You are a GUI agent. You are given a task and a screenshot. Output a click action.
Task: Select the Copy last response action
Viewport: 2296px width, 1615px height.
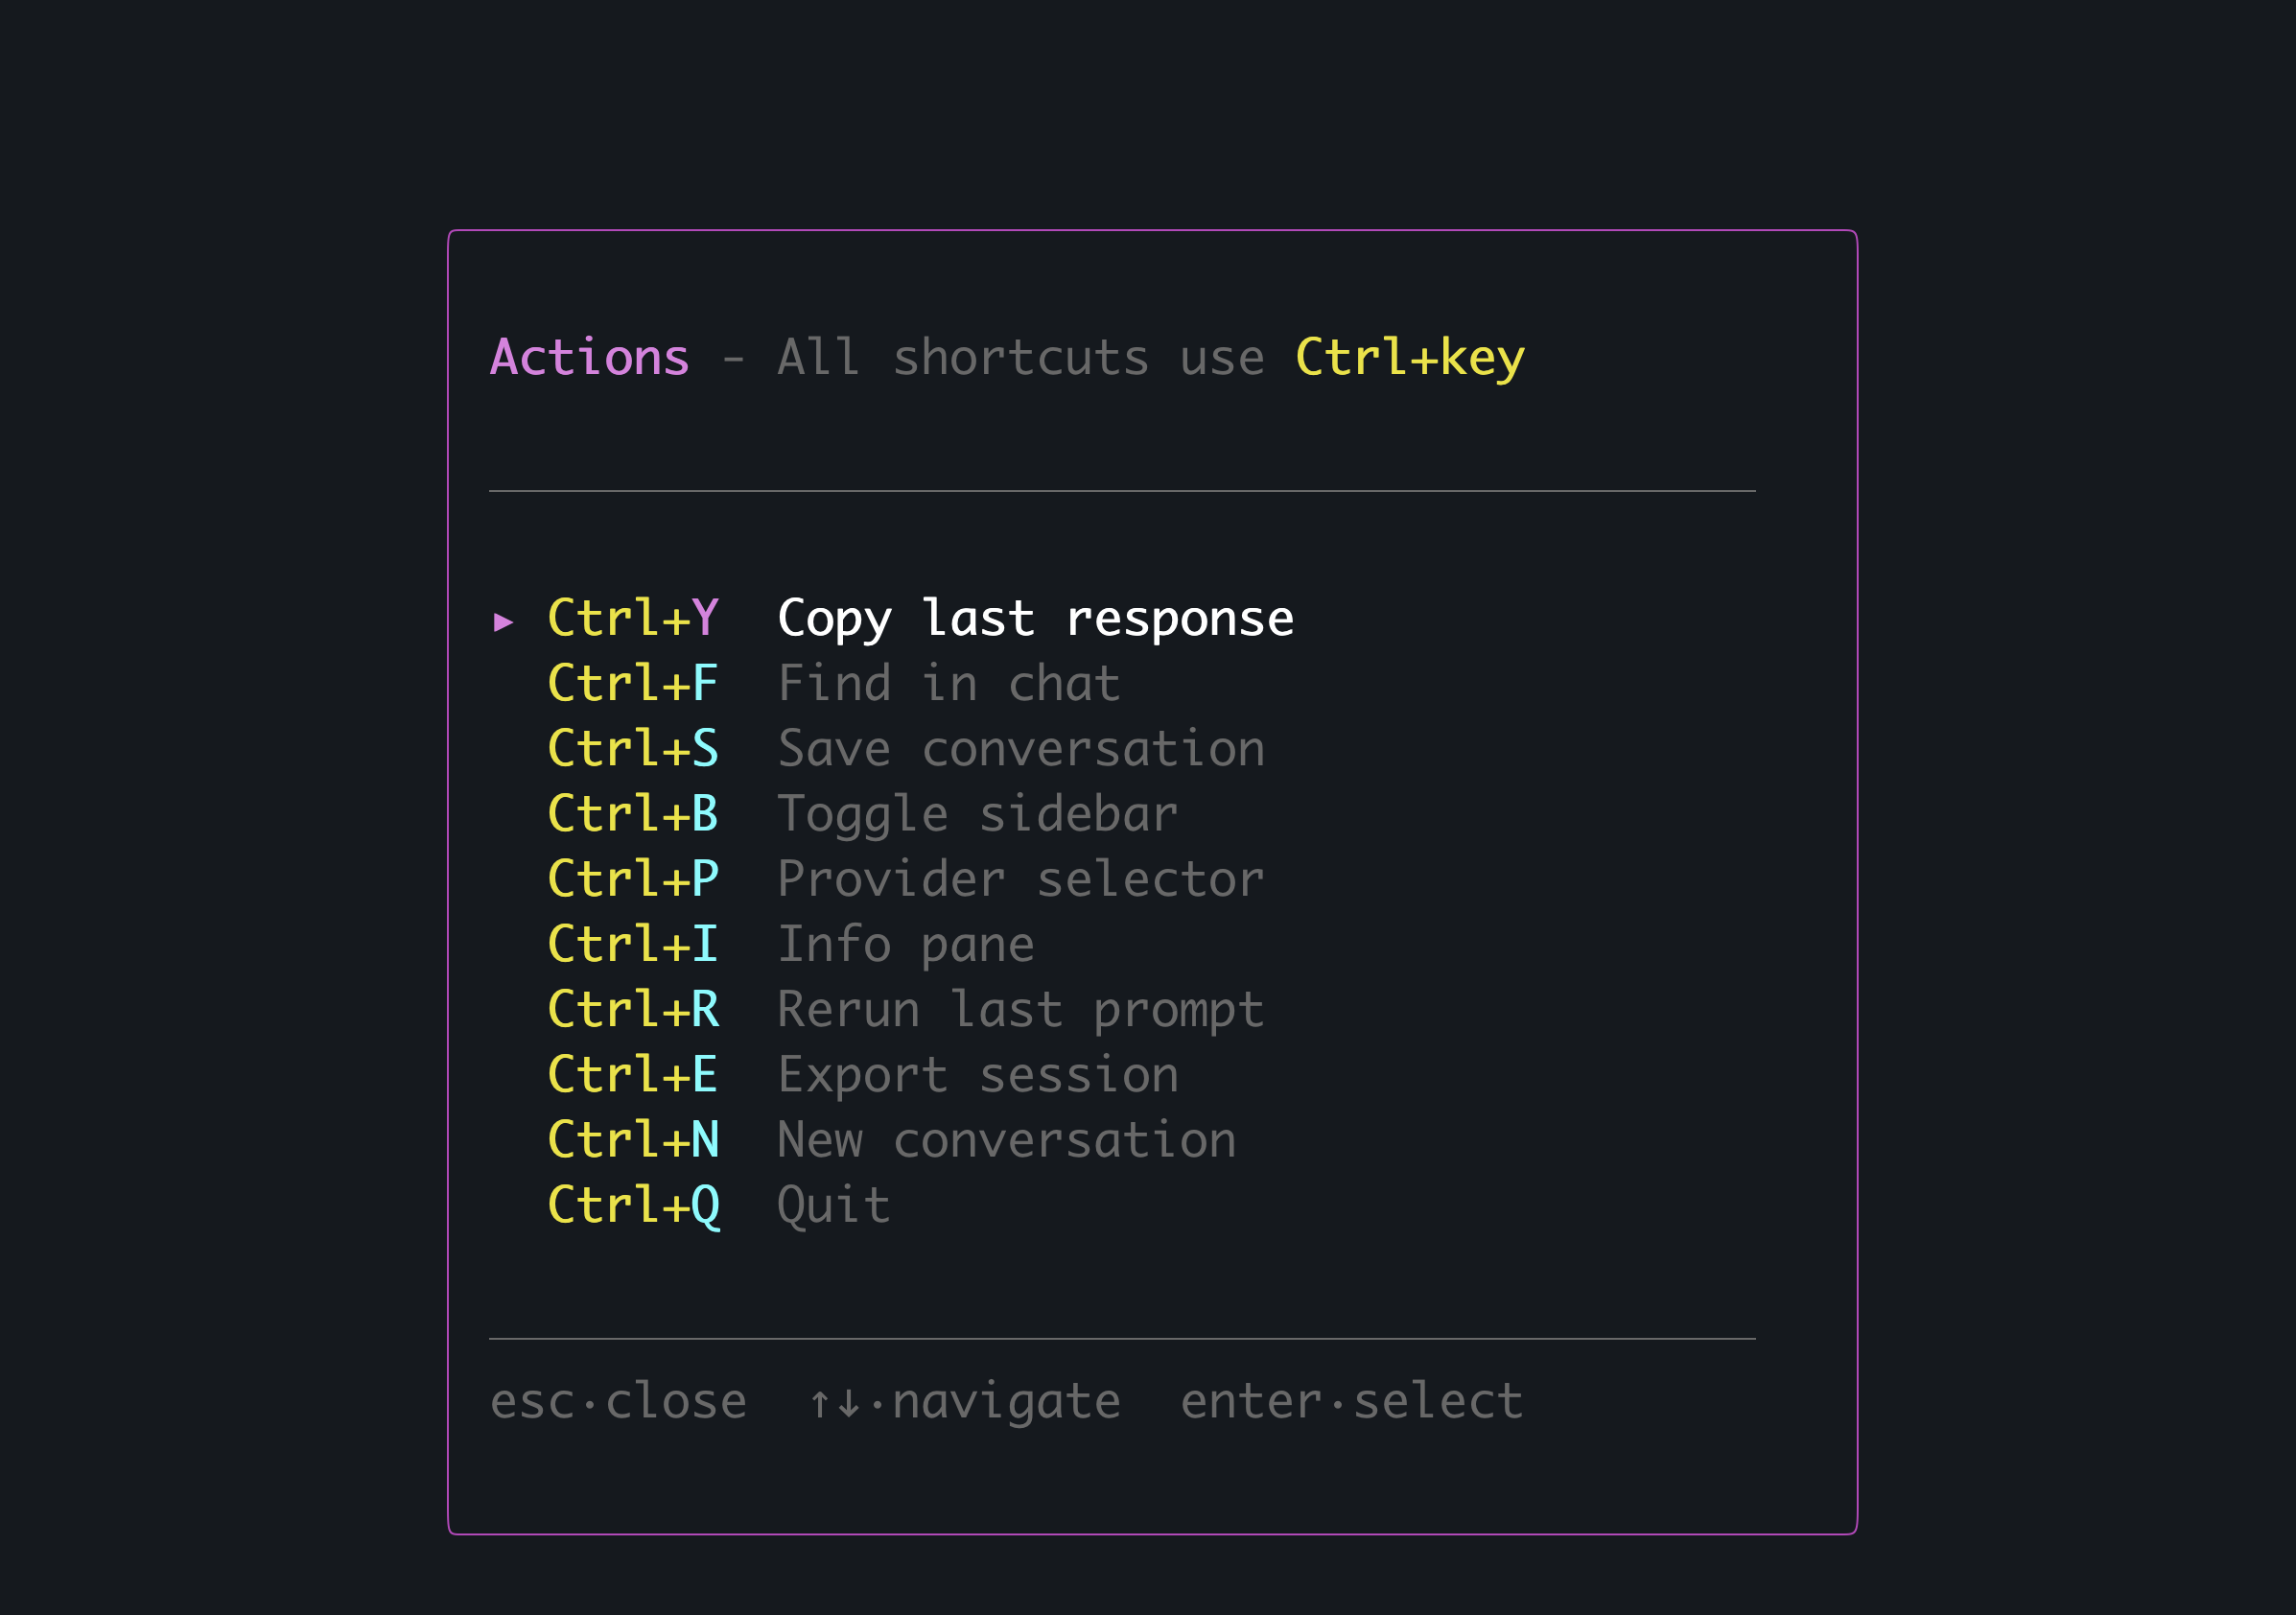(x=1035, y=619)
